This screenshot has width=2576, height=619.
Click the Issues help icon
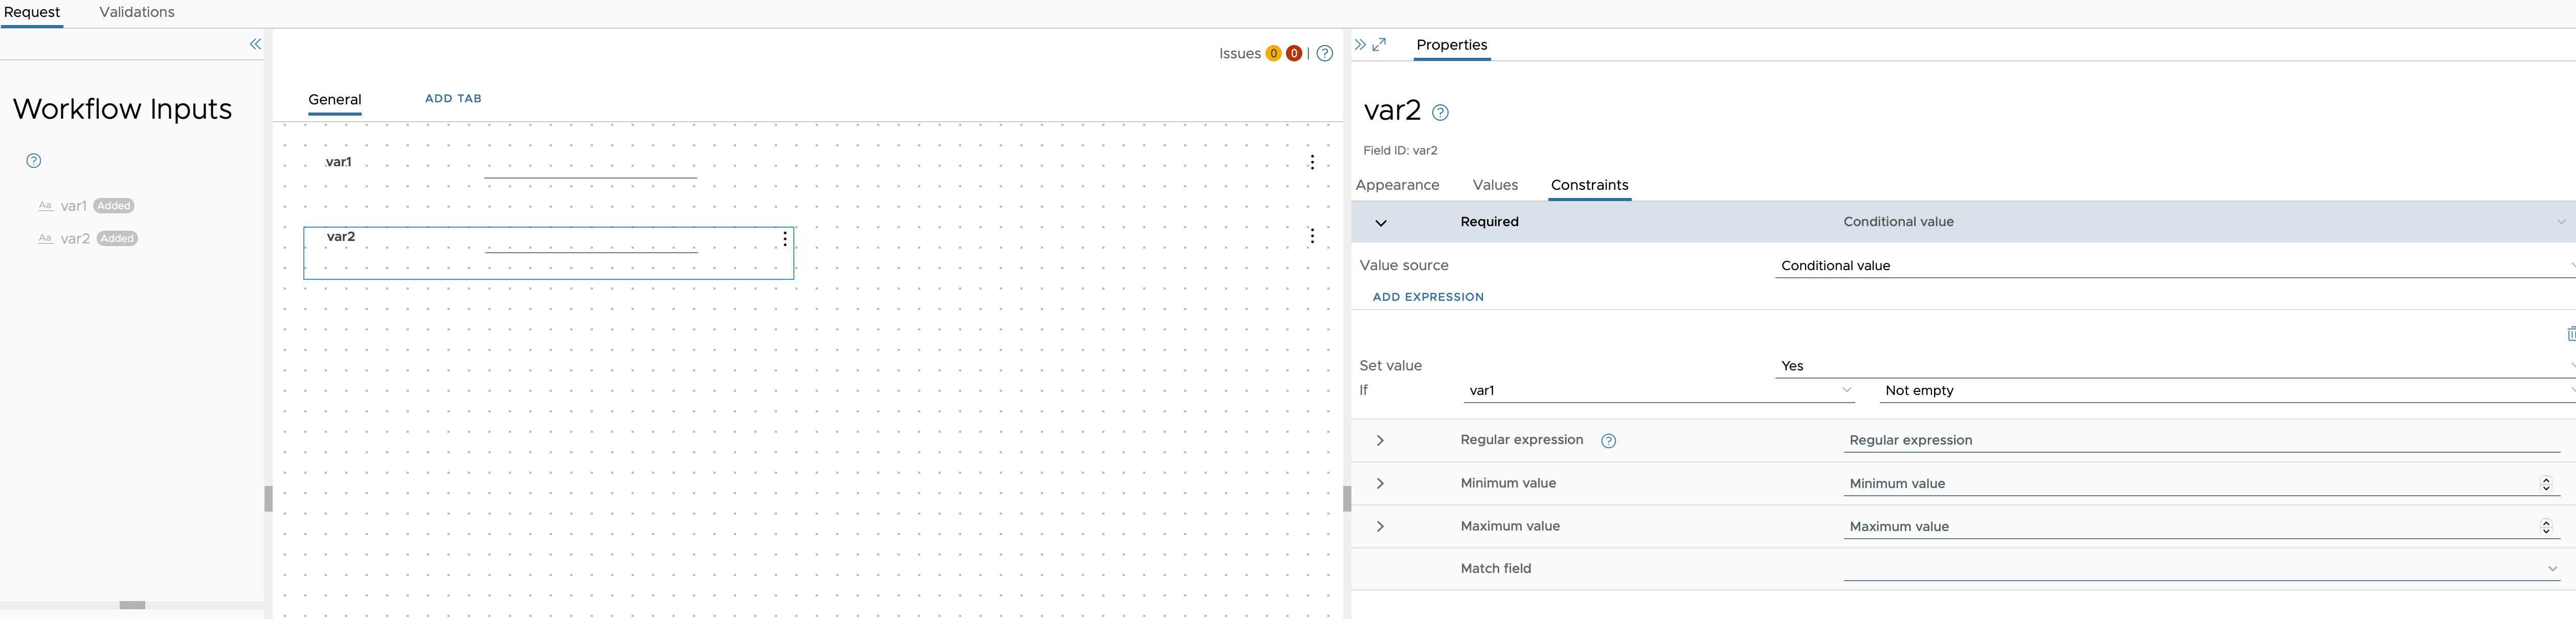(1325, 53)
